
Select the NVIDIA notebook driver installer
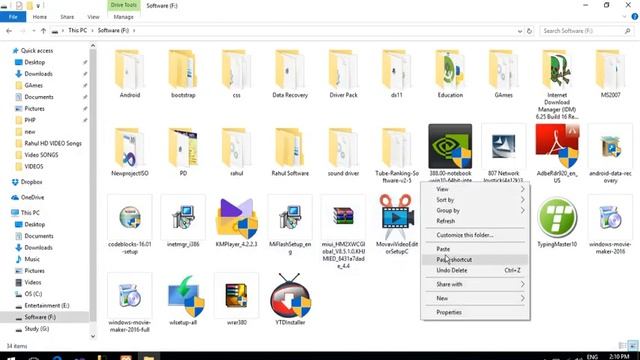pos(450,151)
